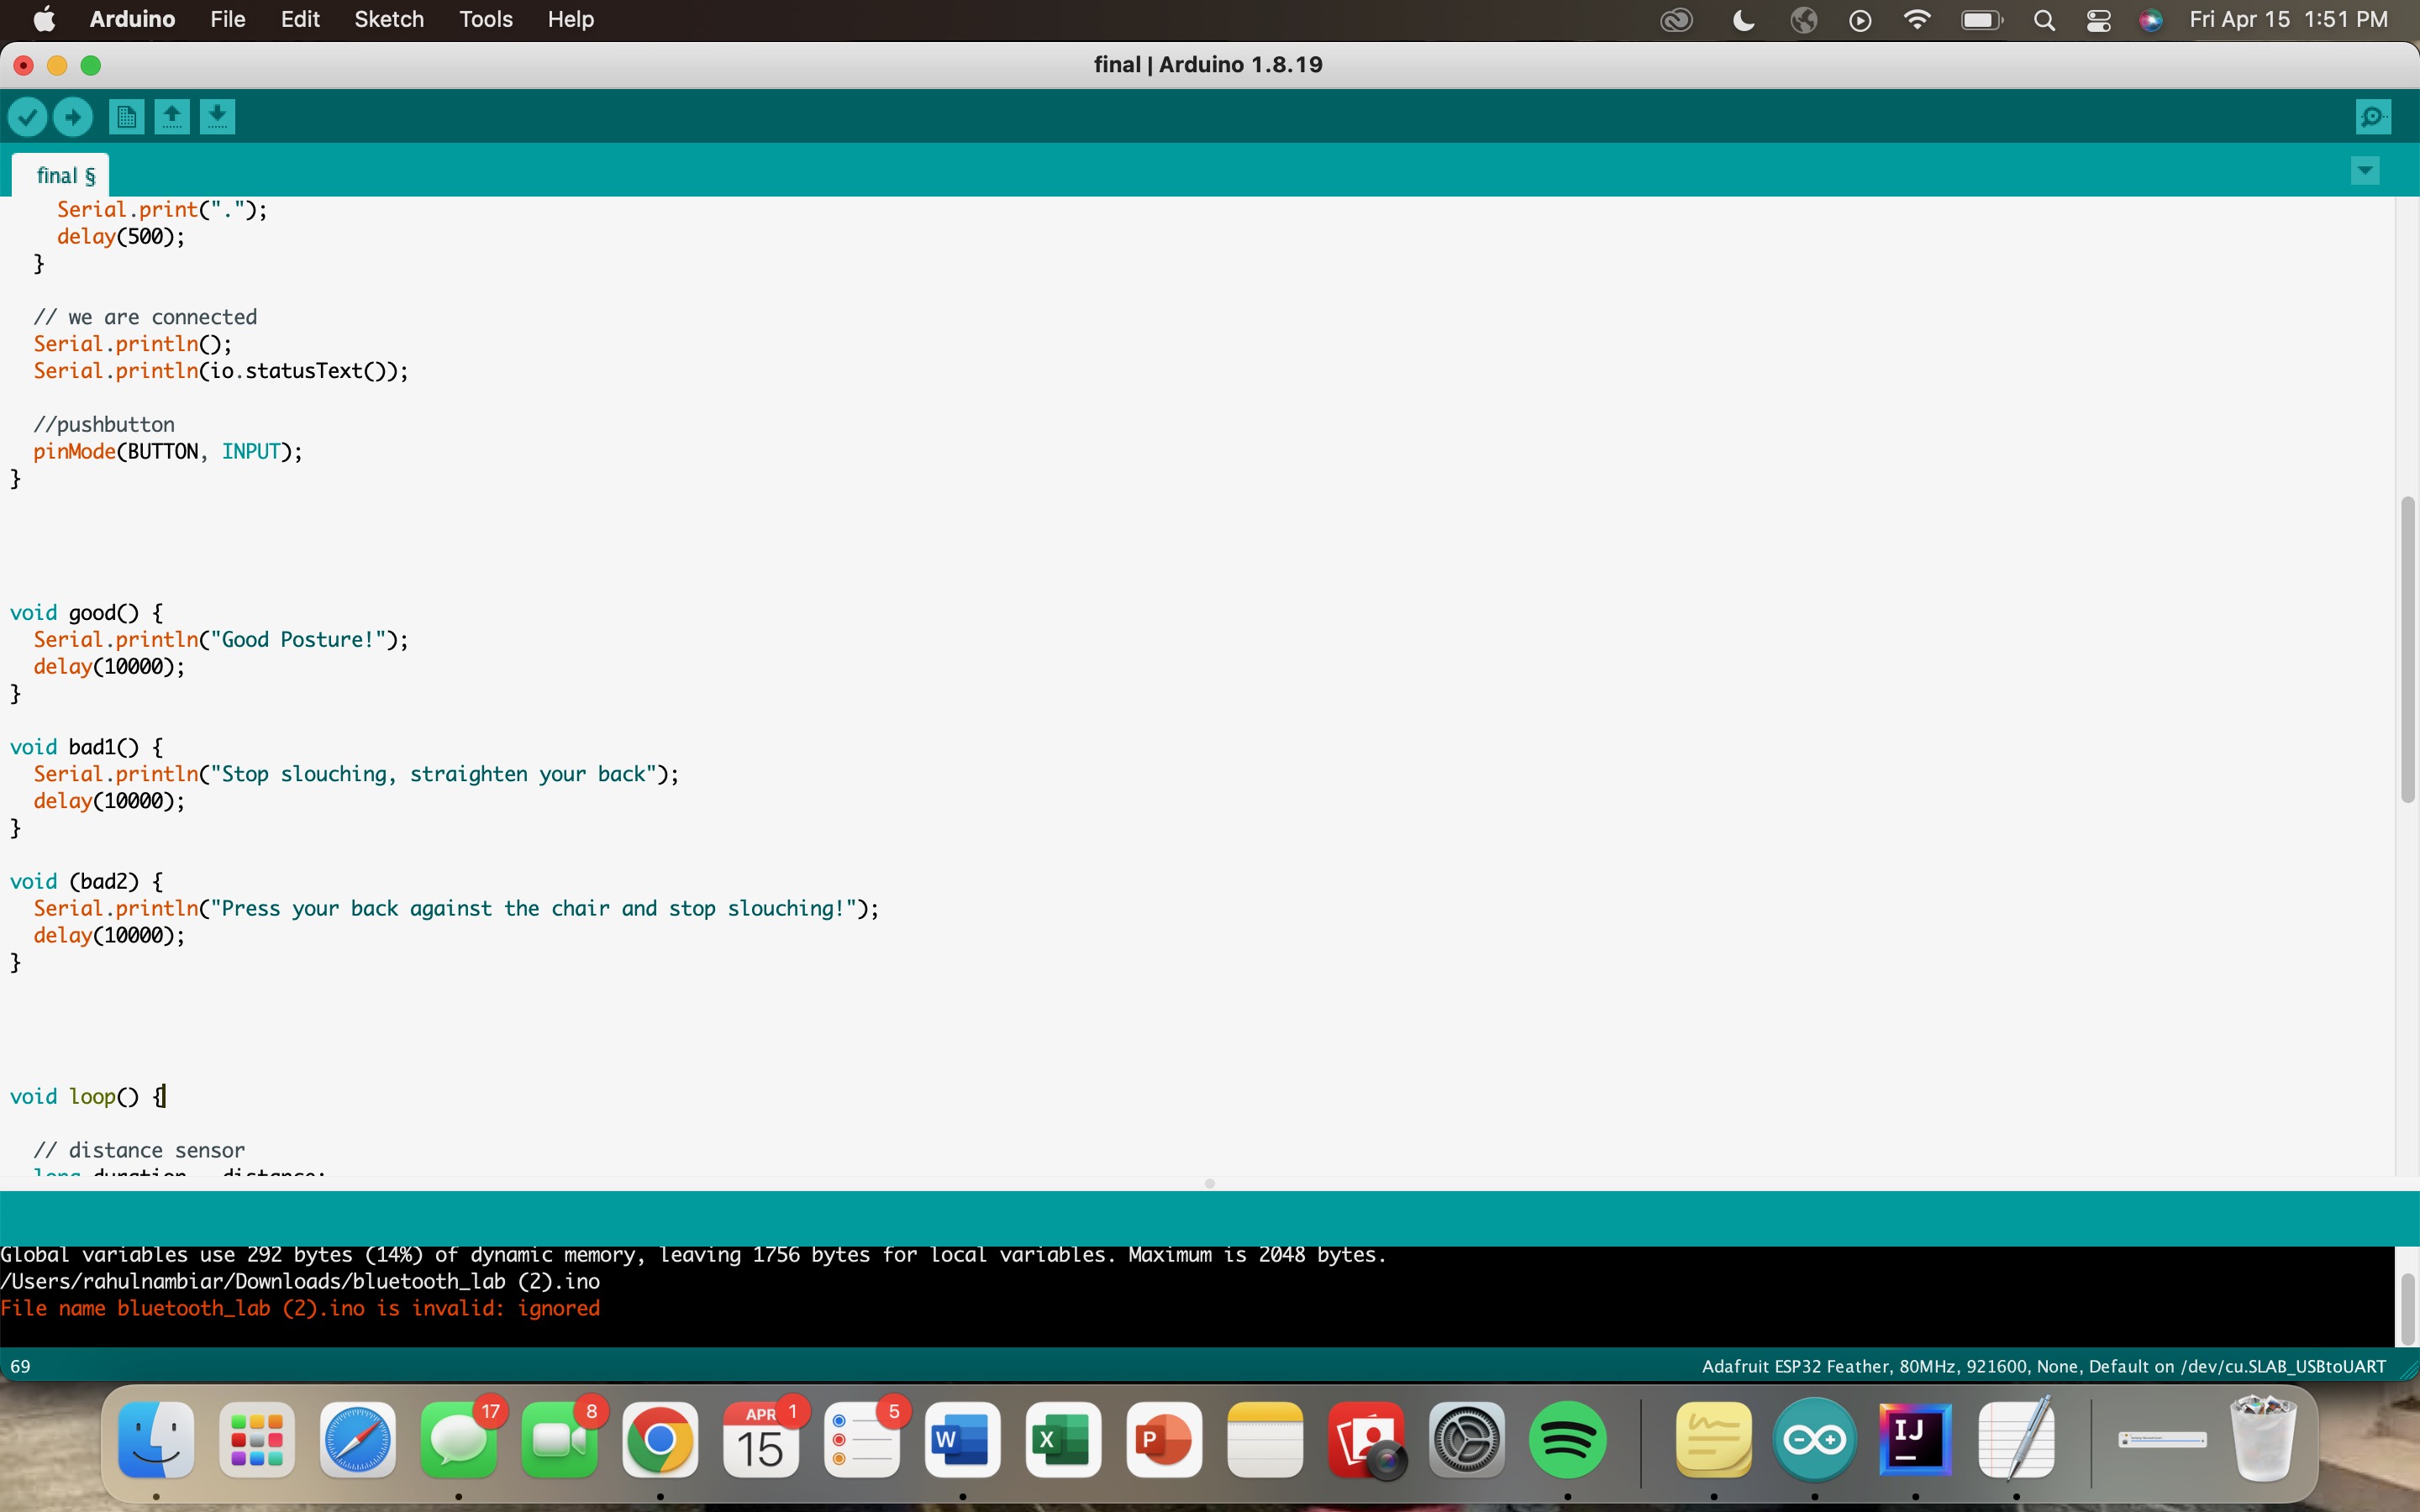The height and width of the screenshot is (1512, 2420).
Task: Open the Serial Monitor magnifier icon
Action: coord(2373,117)
